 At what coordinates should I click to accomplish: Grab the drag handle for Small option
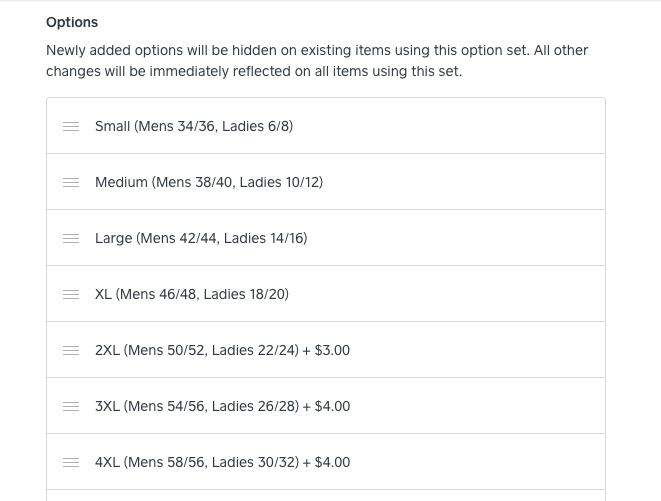click(x=71, y=127)
